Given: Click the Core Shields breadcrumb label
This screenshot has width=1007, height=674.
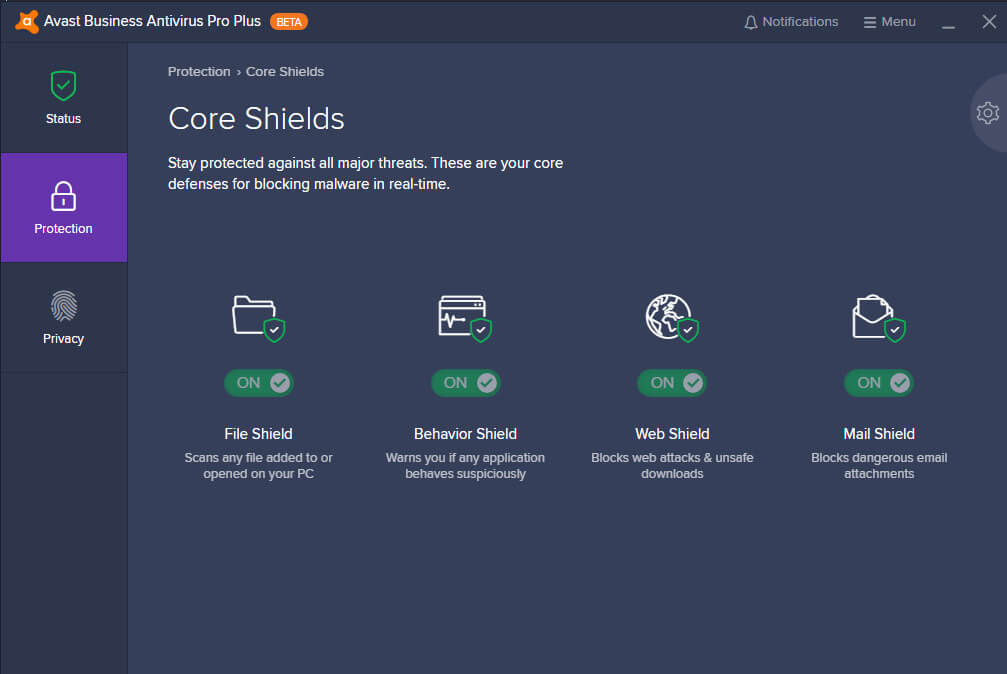Looking at the screenshot, I should [285, 71].
